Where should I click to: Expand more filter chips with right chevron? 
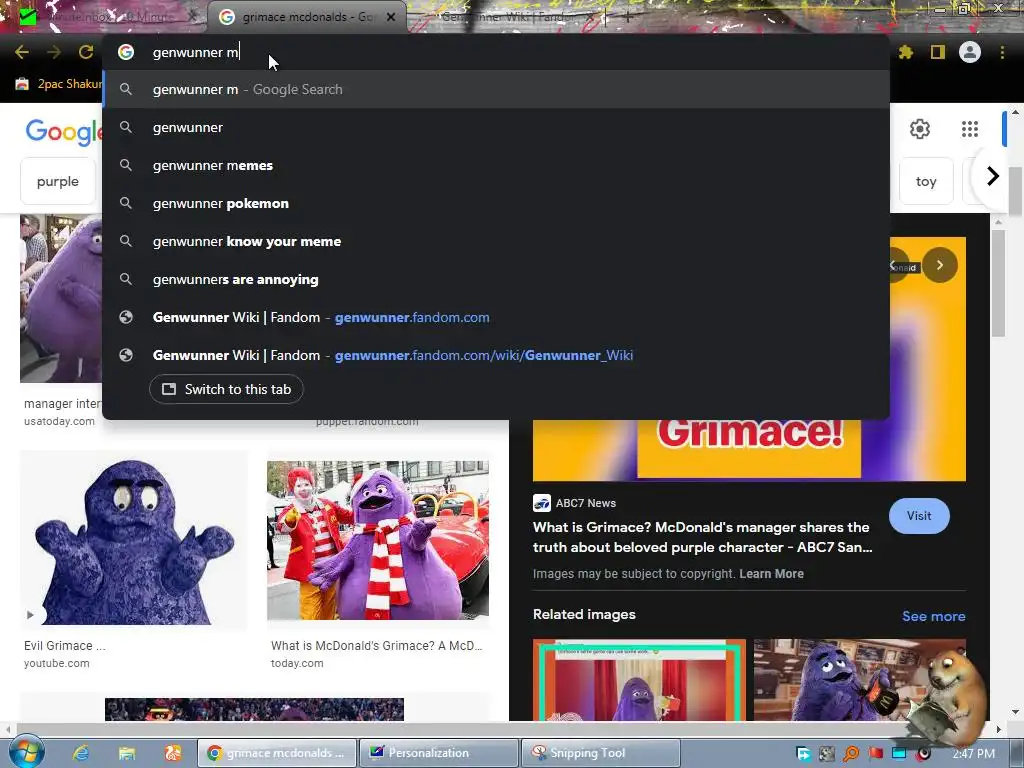pyautogui.click(x=992, y=176)
